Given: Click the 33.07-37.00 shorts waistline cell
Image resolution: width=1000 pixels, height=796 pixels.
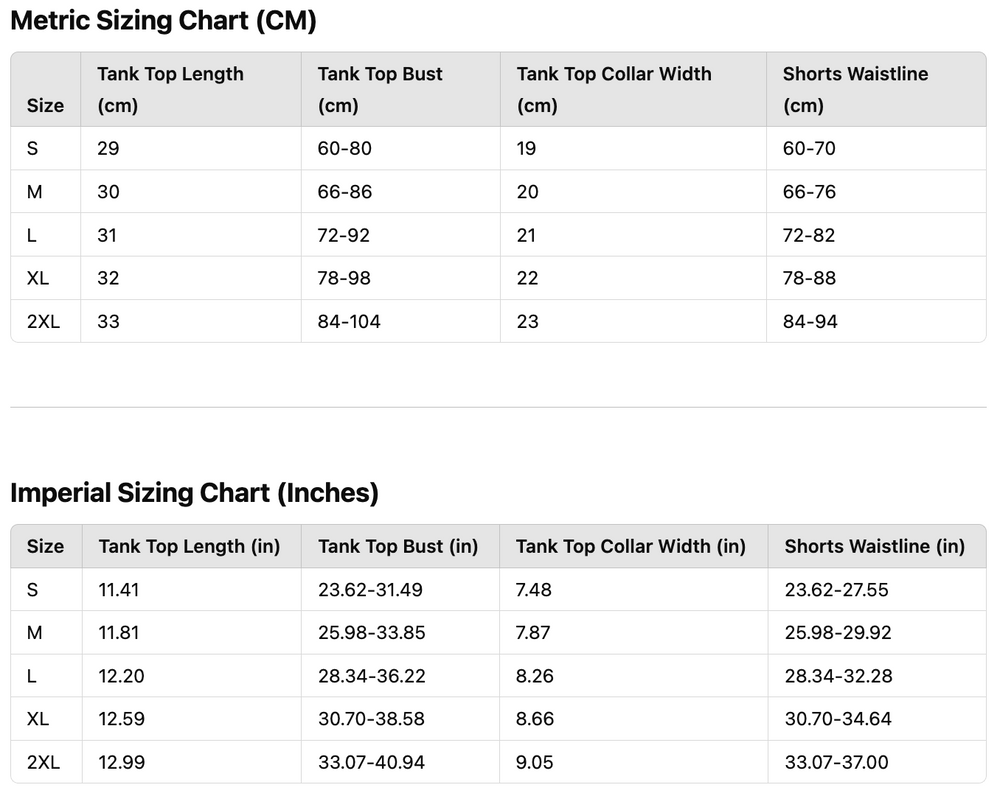Looking at the screenshot, I should tap(836, 762).
